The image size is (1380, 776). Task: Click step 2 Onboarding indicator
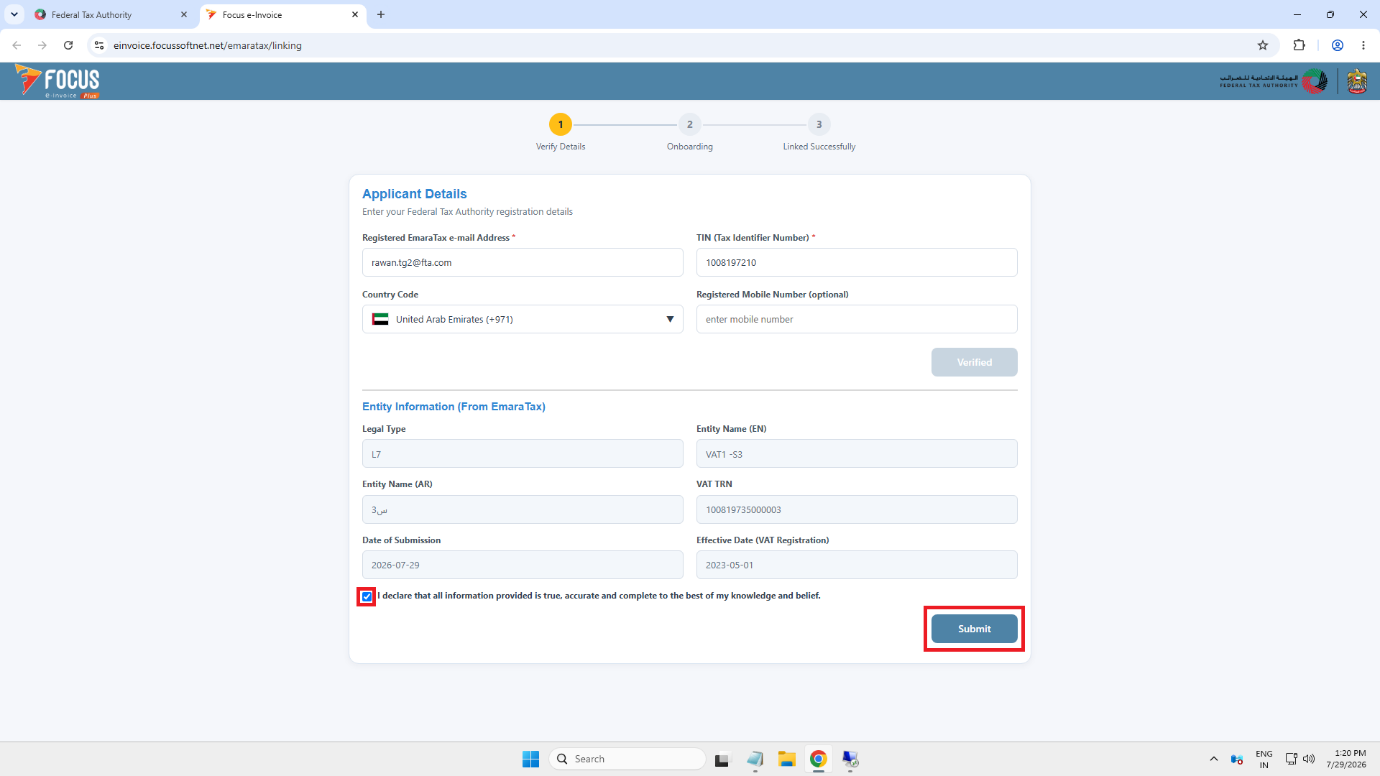coord(689,125)
